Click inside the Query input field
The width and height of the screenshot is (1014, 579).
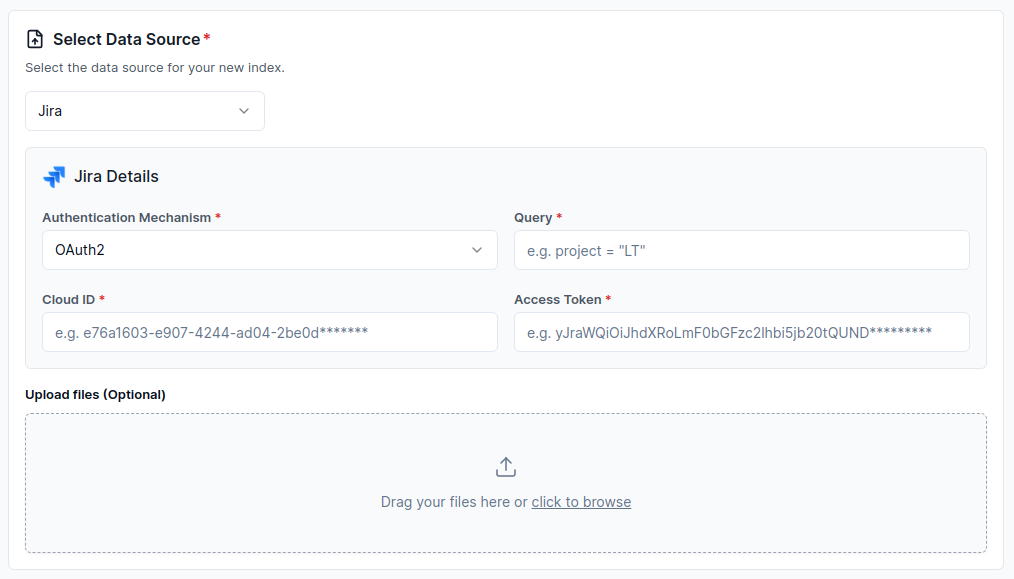click(740, 249)
